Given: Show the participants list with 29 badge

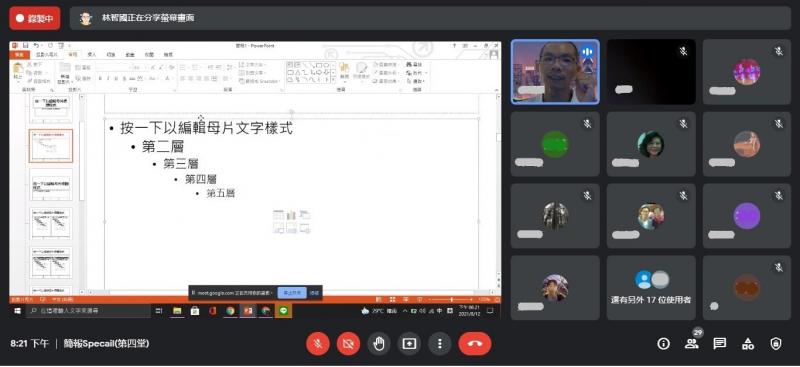Looking at the screenshot, I should click(692, 343).
